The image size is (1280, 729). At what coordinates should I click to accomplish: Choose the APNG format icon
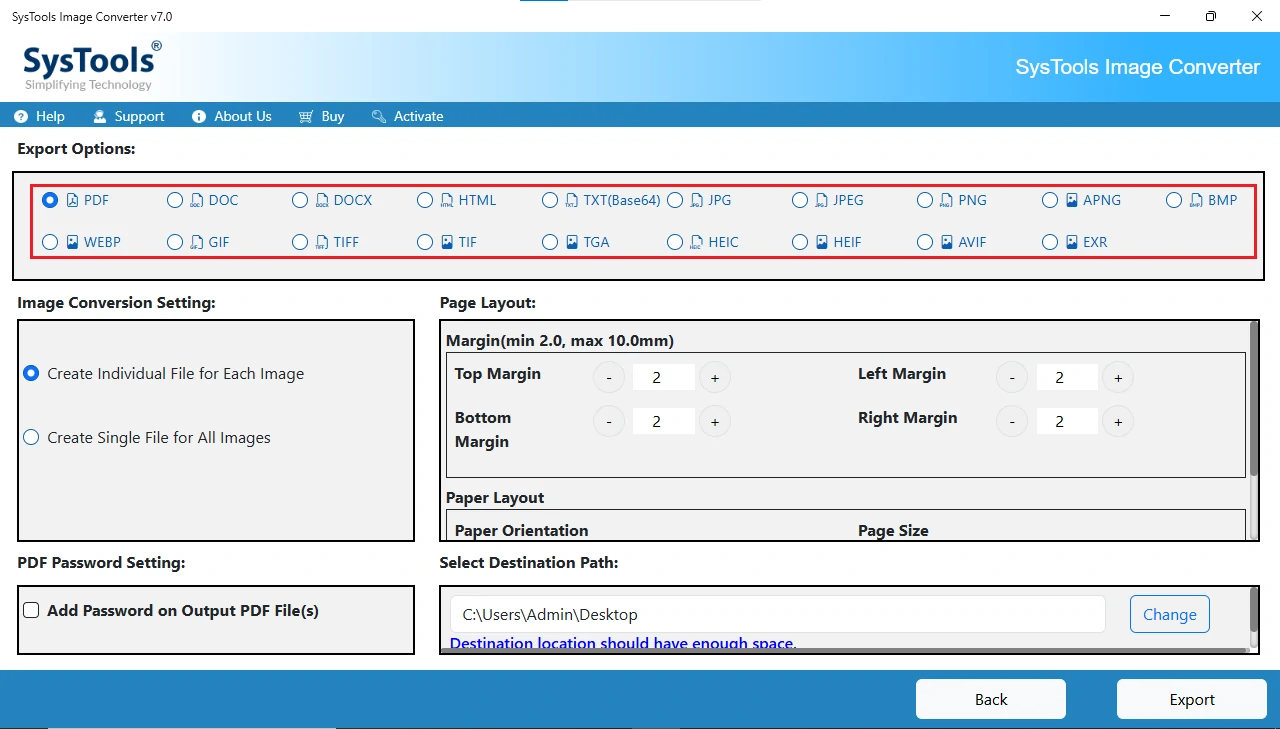point(1072,200)
